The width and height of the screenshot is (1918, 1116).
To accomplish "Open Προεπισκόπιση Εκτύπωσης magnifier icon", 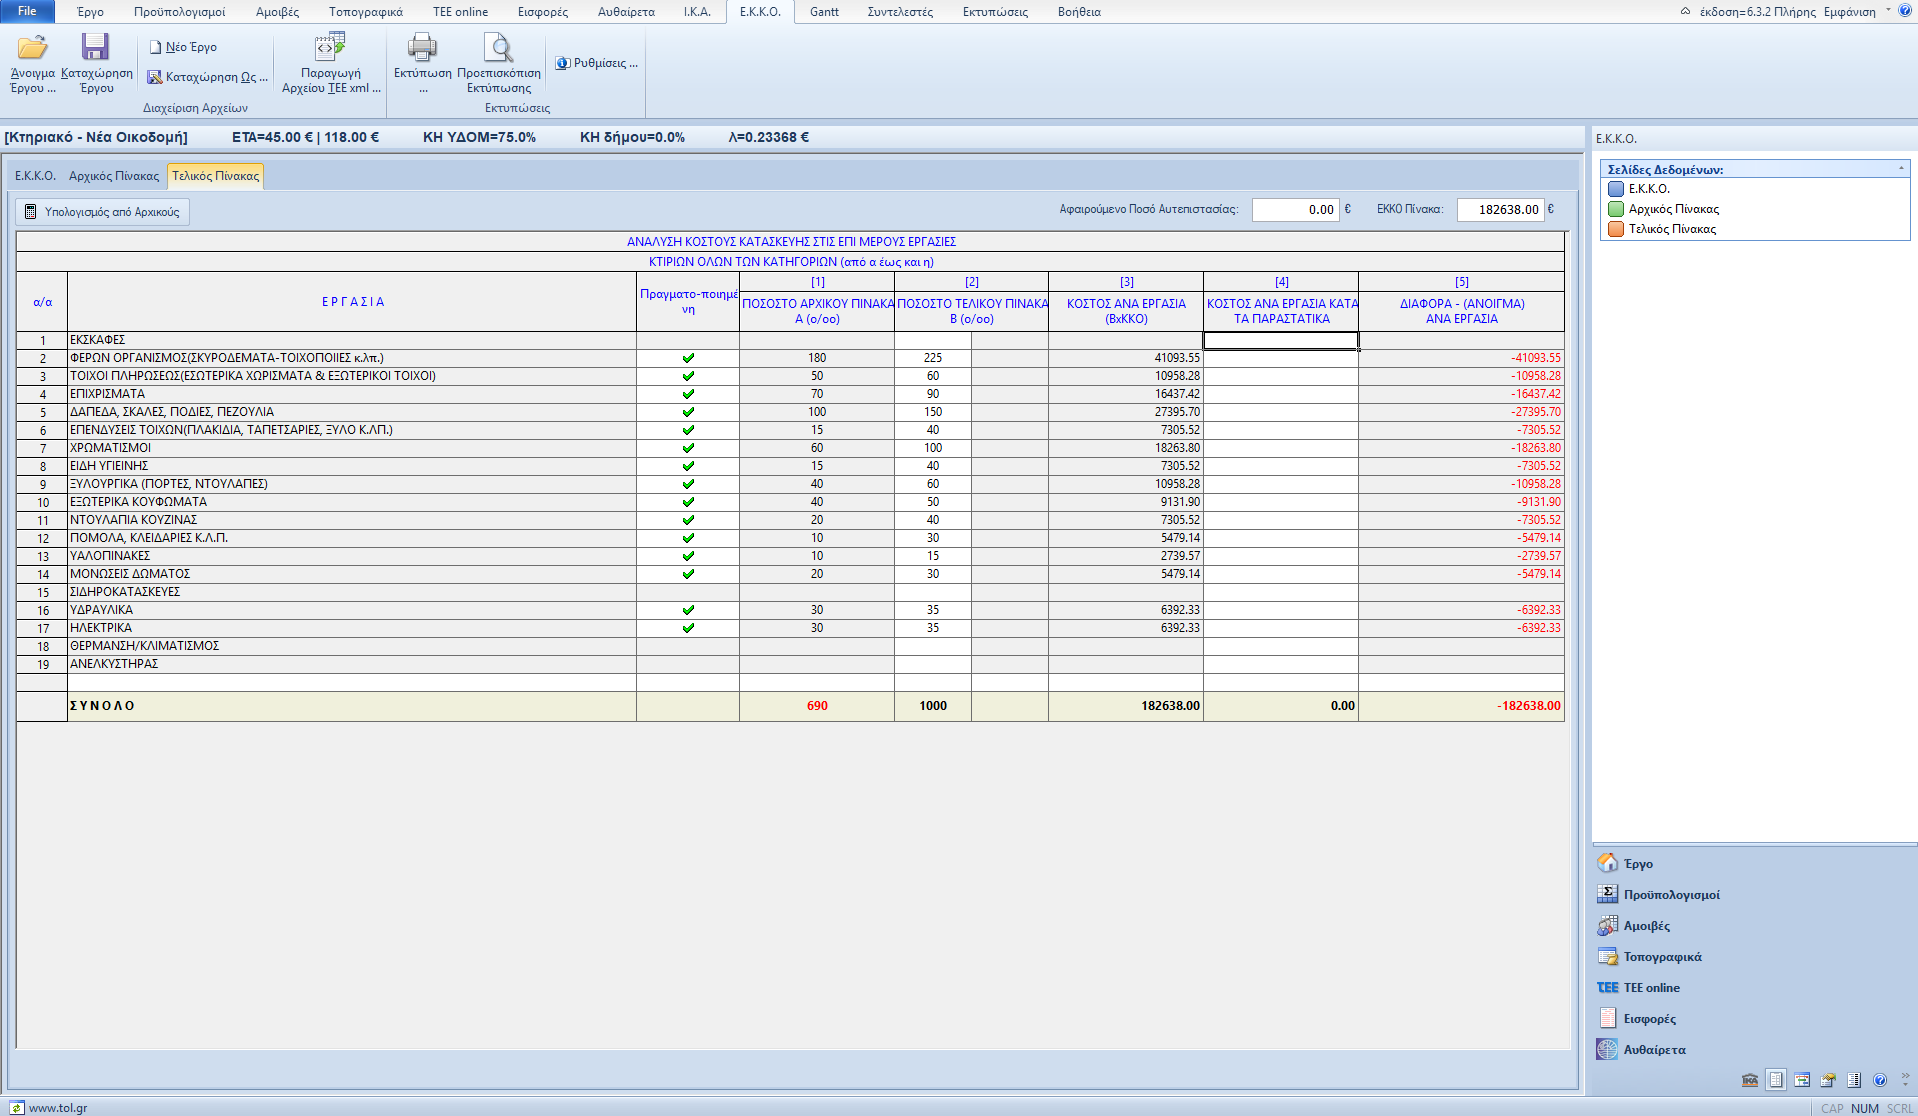I will 498,48.
